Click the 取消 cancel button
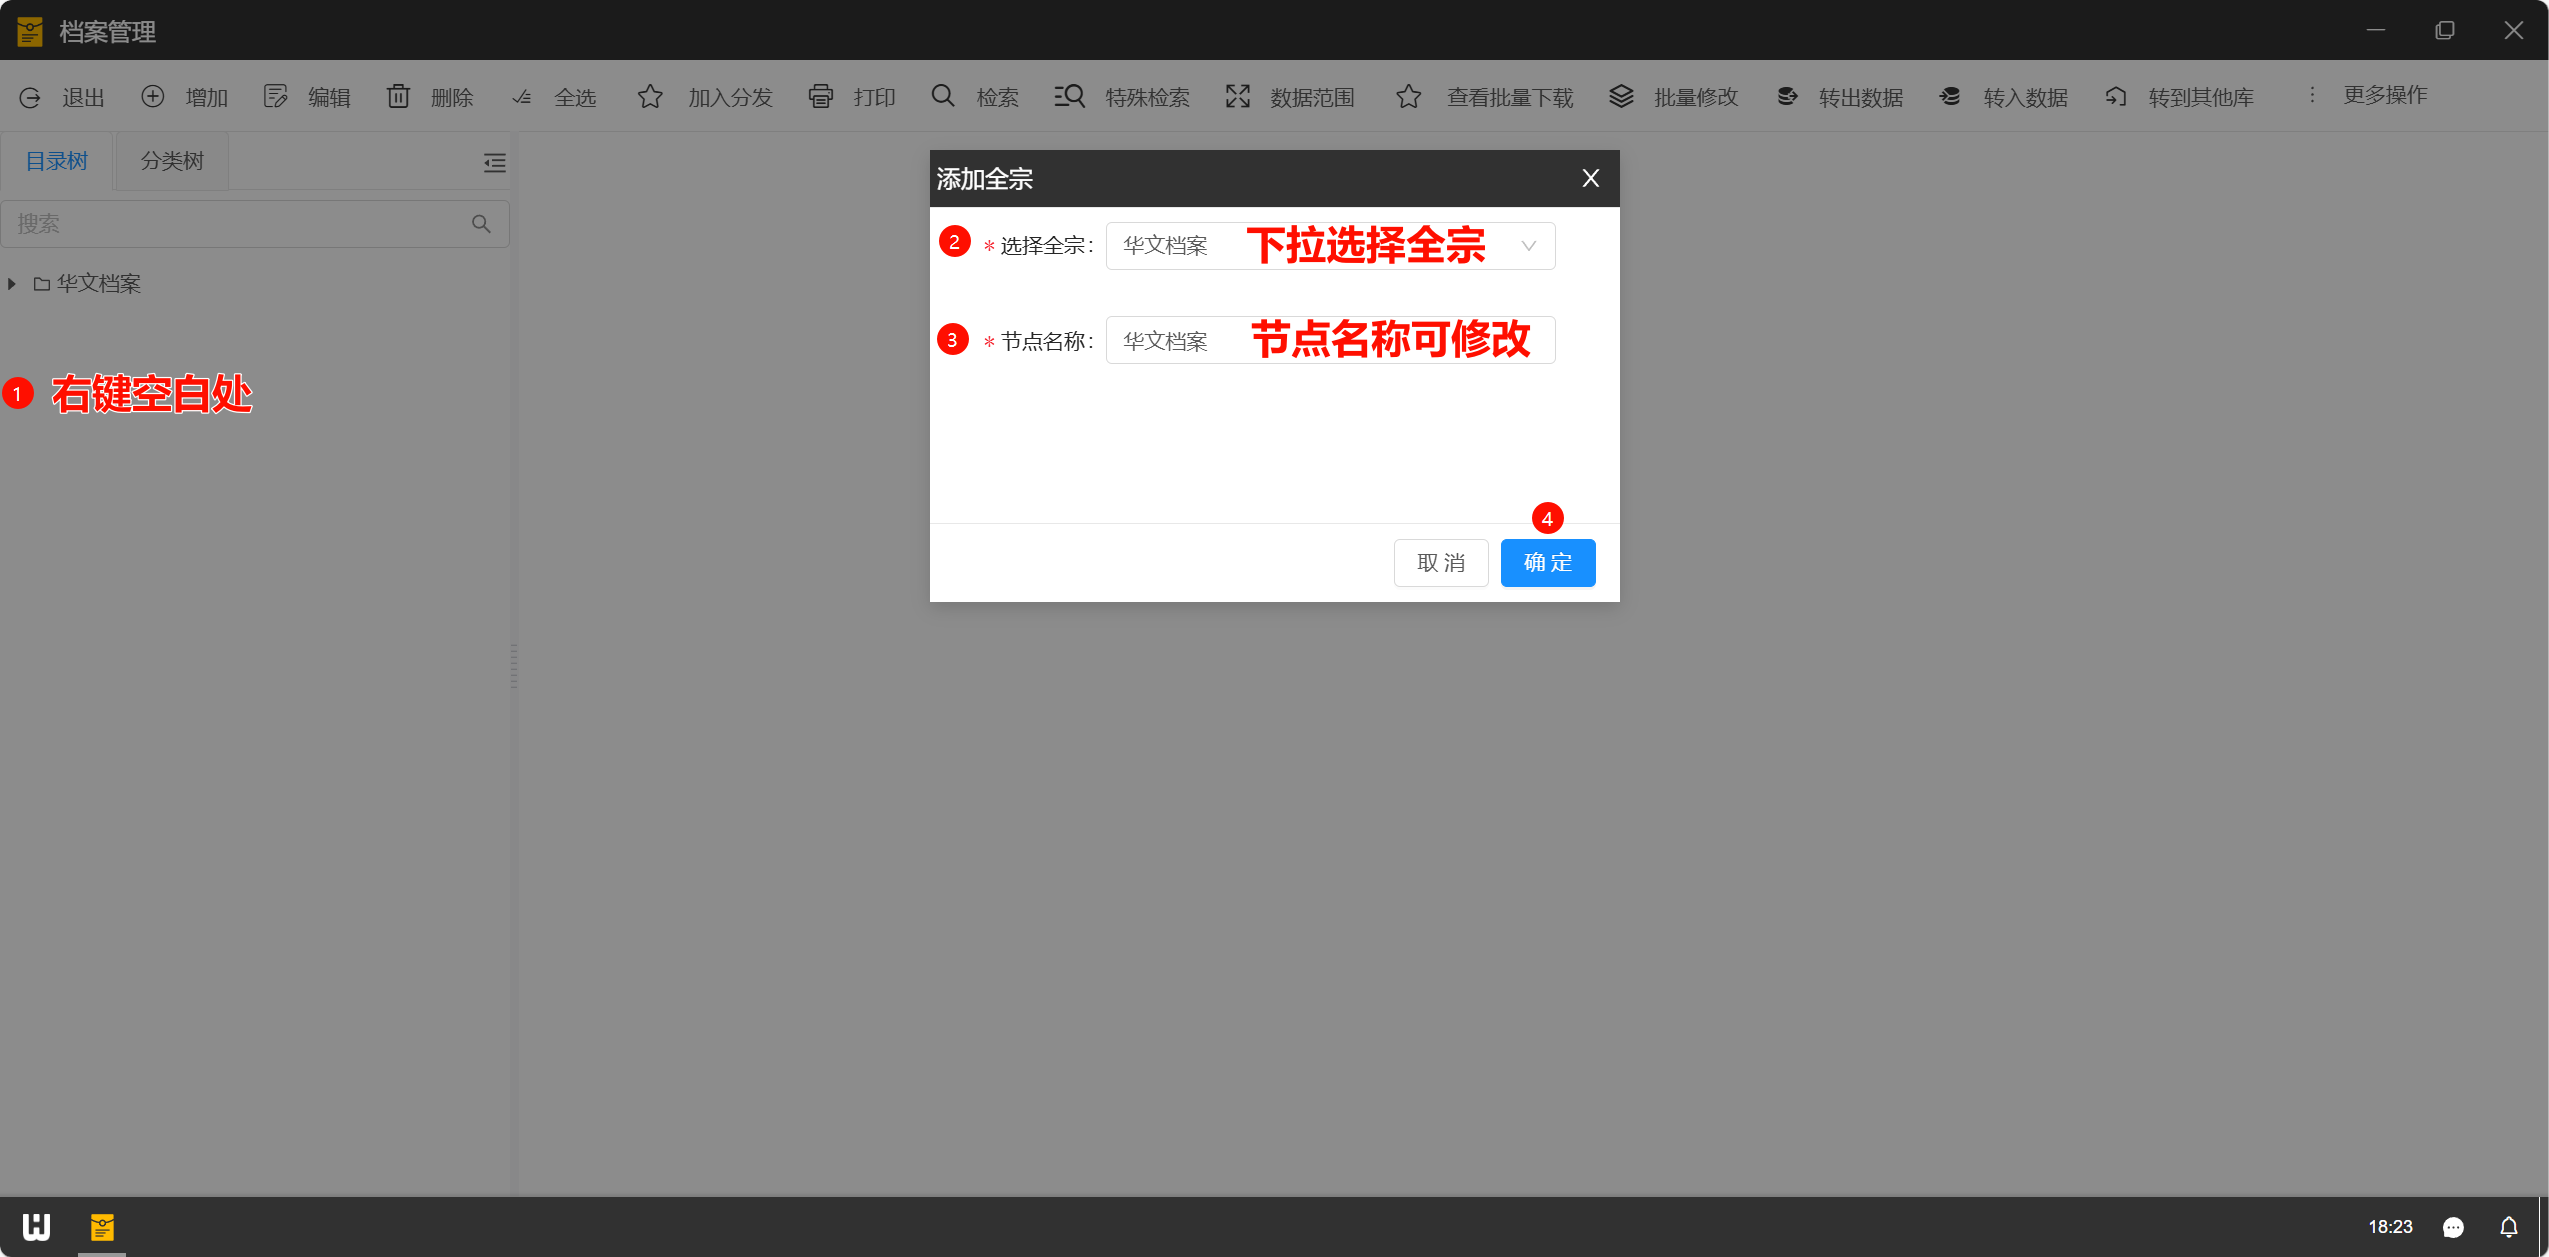The height and width of the screenshot is (1257, 2549). pyautogui.click(x=1440, y=563)
